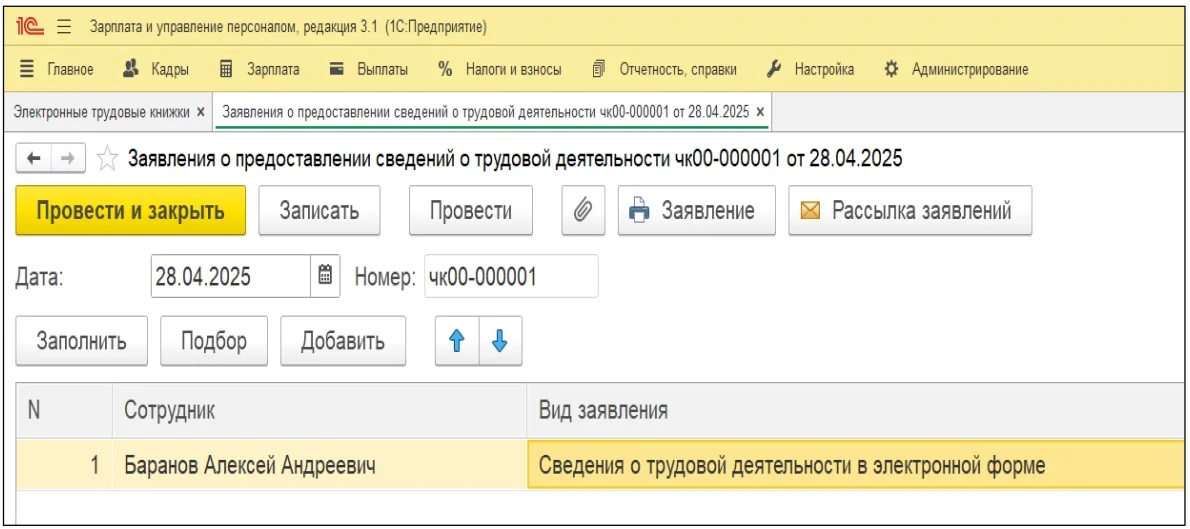Click the Рассылка заявлений button
Image resolution: width=1190 pixels, height=529 pixels.
(909, 211)
